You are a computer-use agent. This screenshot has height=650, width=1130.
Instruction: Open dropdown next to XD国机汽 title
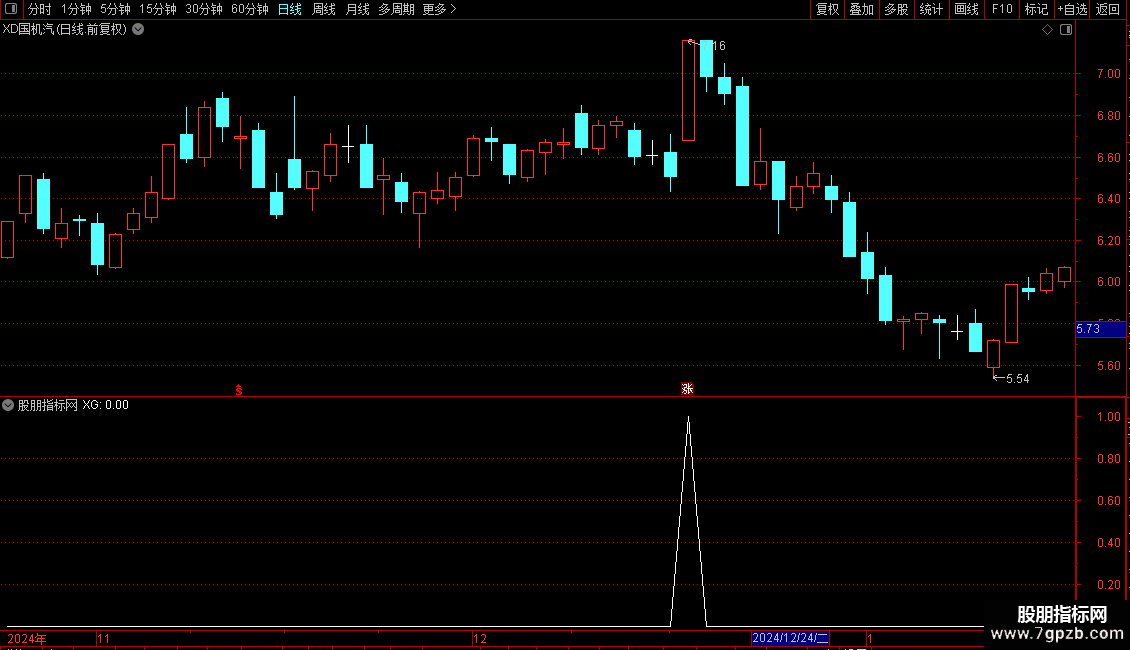tap(138, 30)
